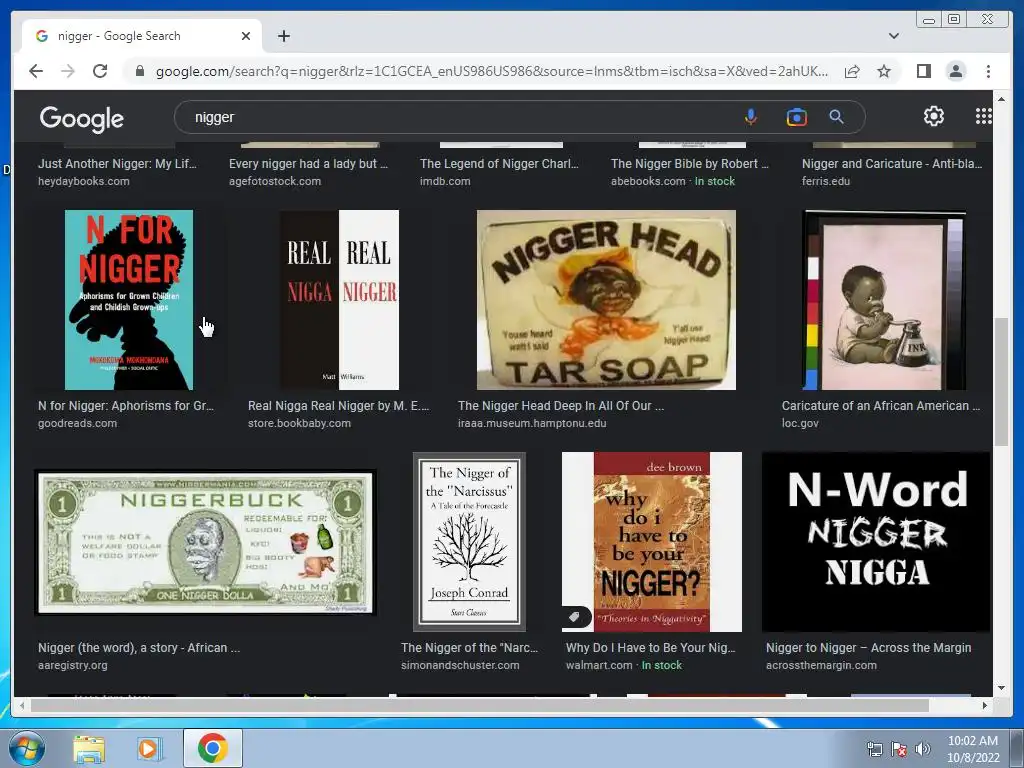Open the ferris.edu result title
This screenshot has height=768, width=1024.
pos(892,164)
